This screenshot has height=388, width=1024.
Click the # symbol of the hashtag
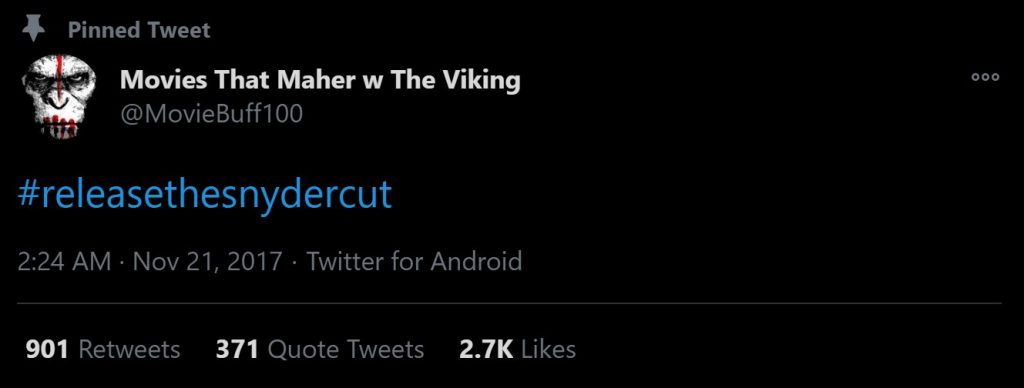29,194
